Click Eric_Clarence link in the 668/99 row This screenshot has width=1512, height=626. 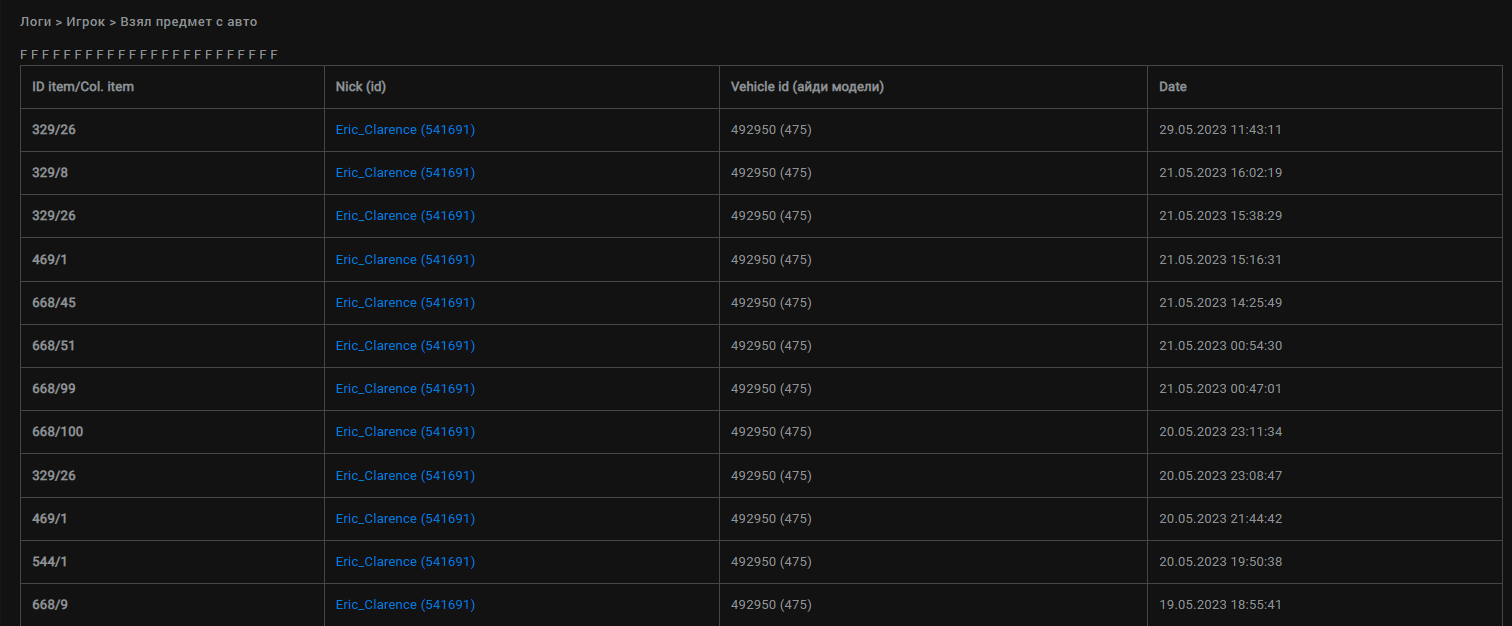(x=405, y=389)
